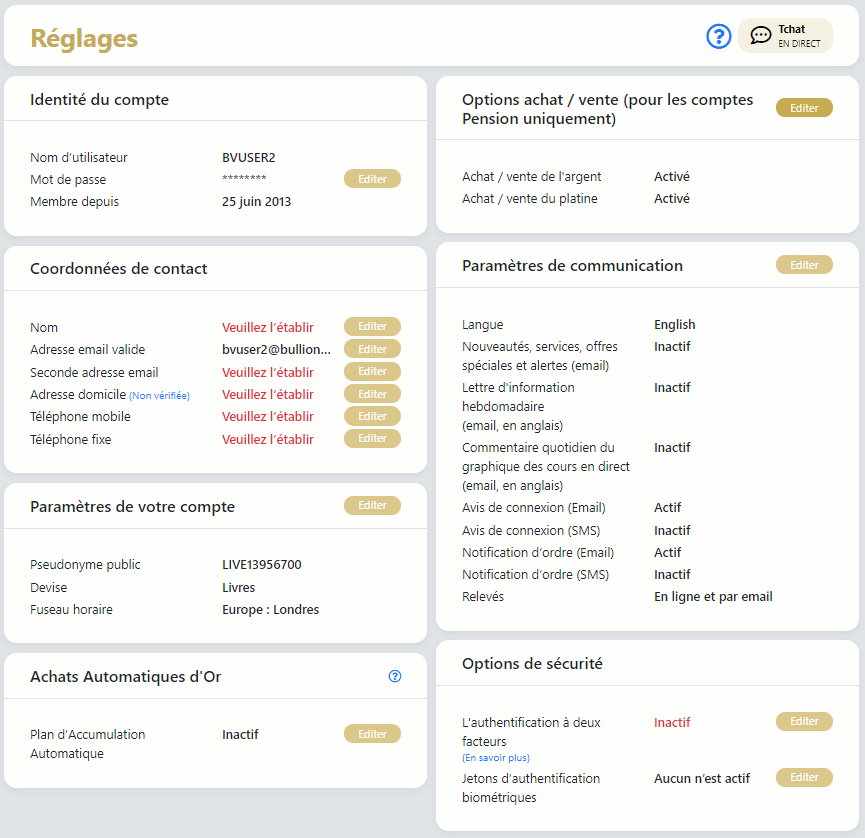
Task: Click the Non vérifiée address status link
Action: click(x=159, y=396)
